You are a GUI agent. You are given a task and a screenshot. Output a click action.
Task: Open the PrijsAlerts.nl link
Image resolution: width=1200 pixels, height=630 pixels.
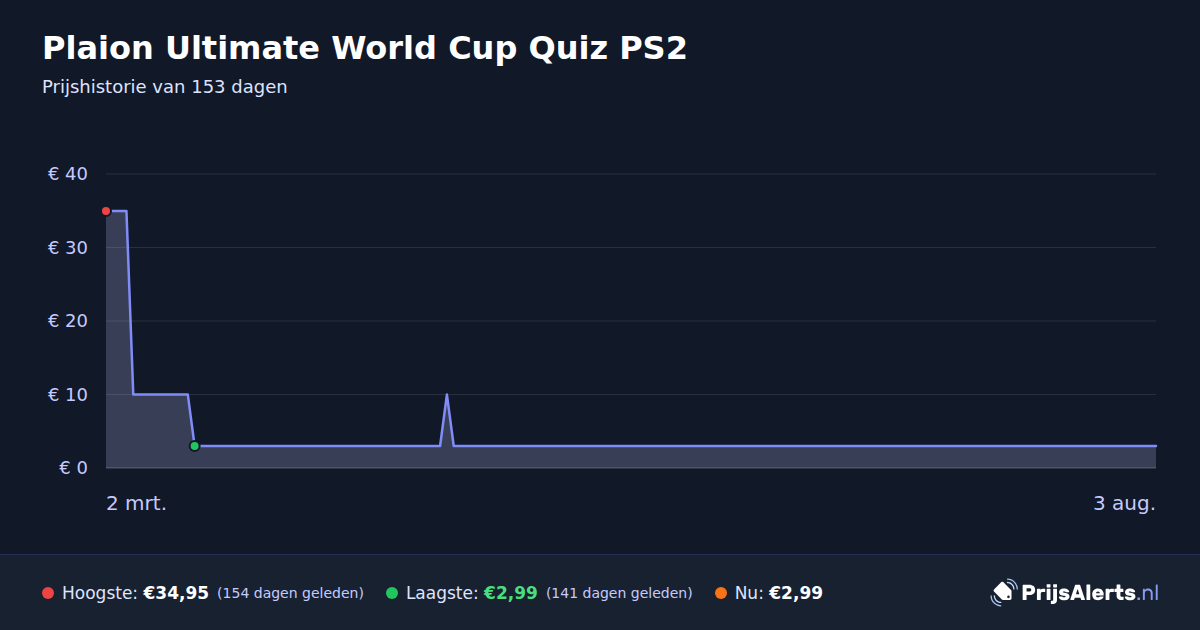pos(1075,593)
